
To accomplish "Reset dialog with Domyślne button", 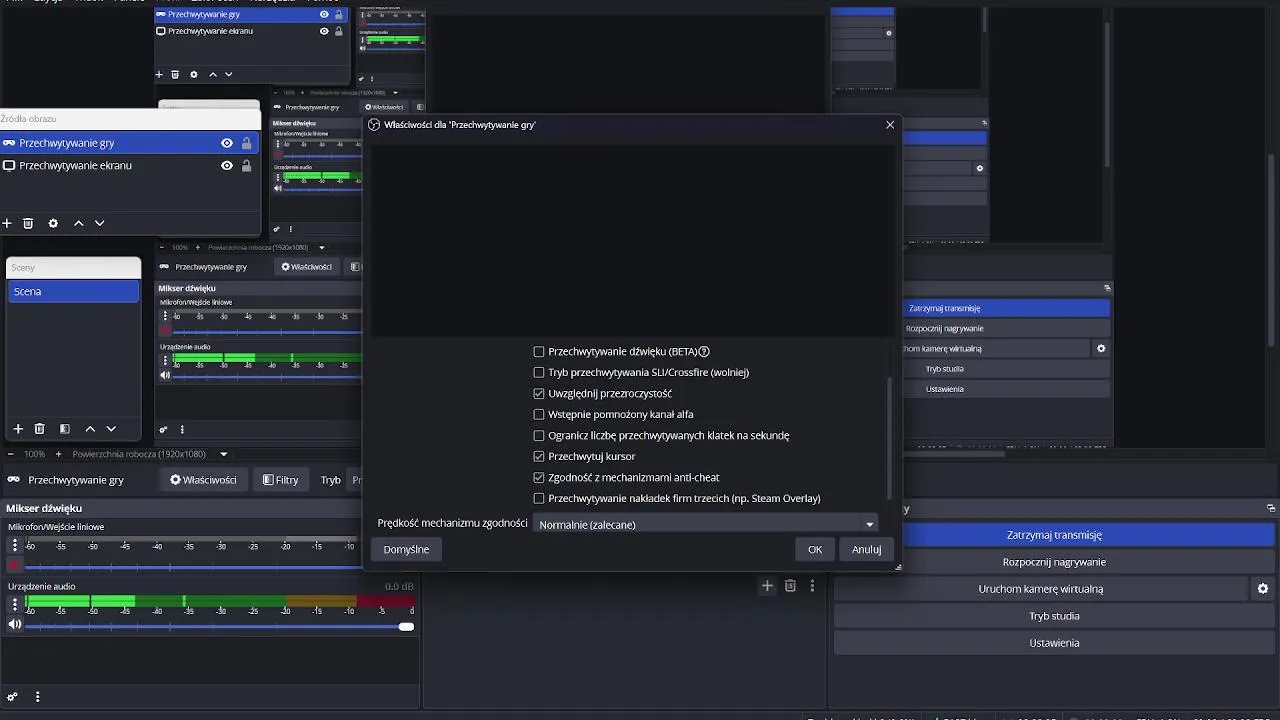I will 406,549.
